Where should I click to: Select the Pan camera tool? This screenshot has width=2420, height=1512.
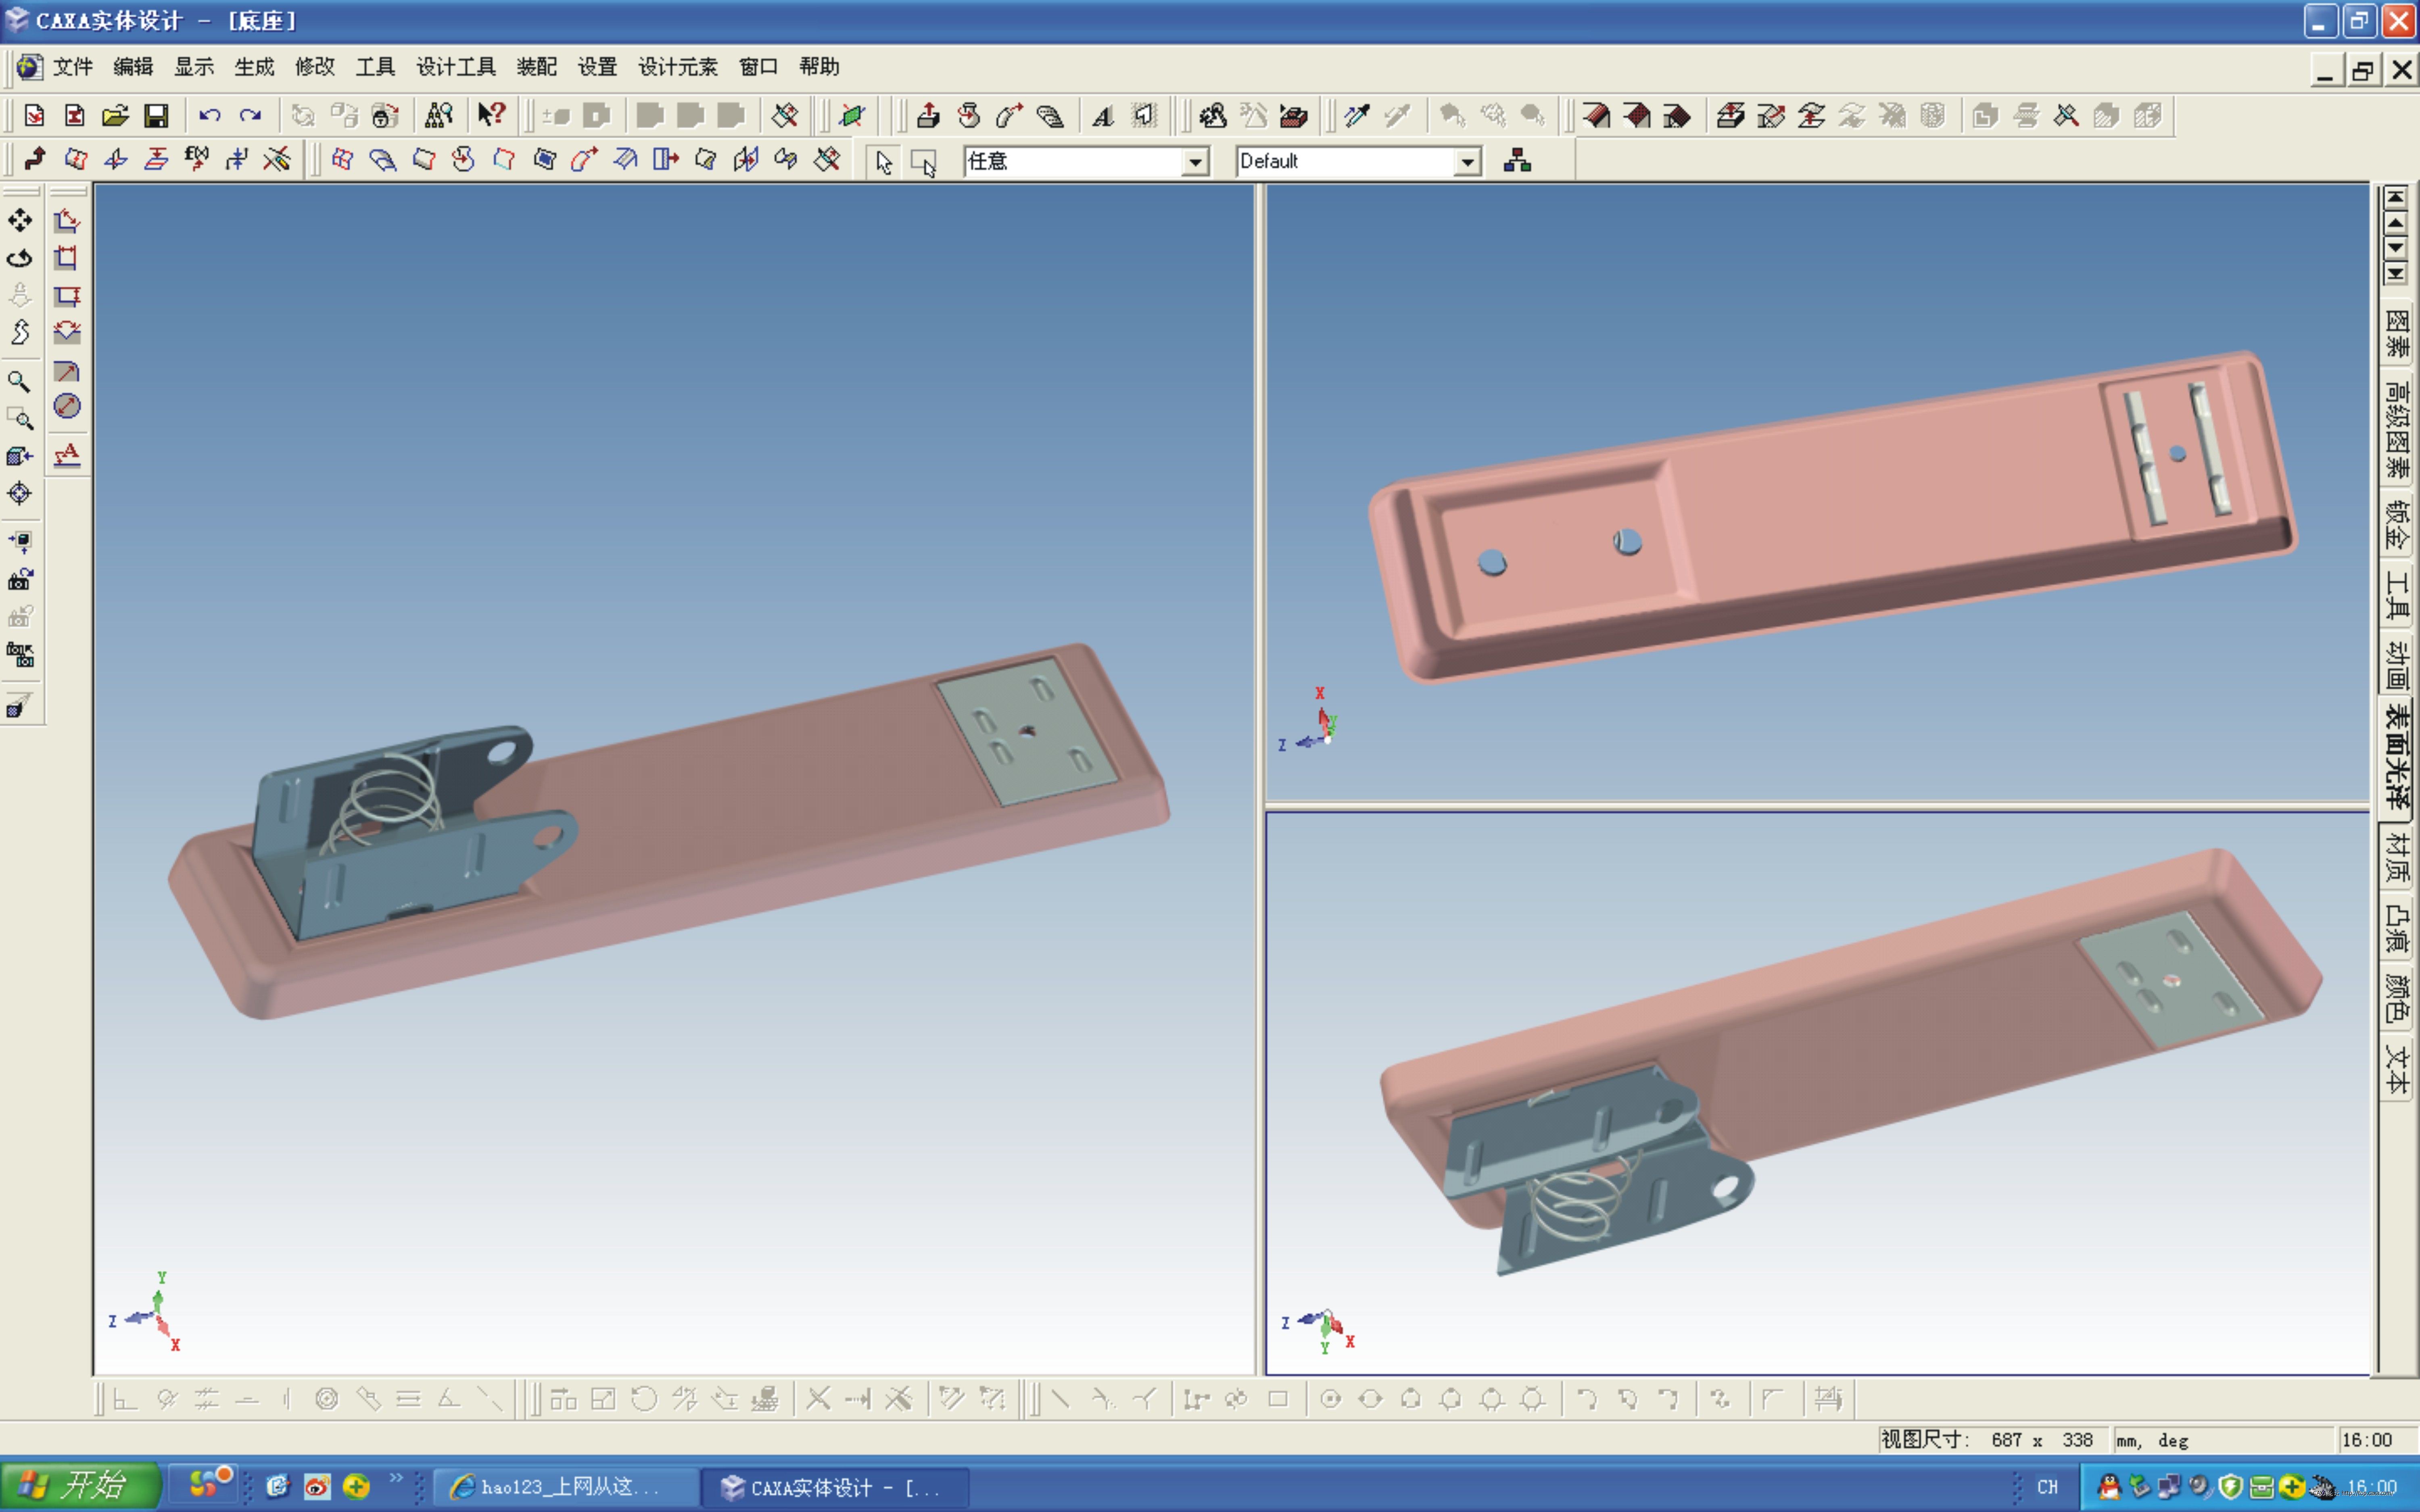tap(20, 220)
